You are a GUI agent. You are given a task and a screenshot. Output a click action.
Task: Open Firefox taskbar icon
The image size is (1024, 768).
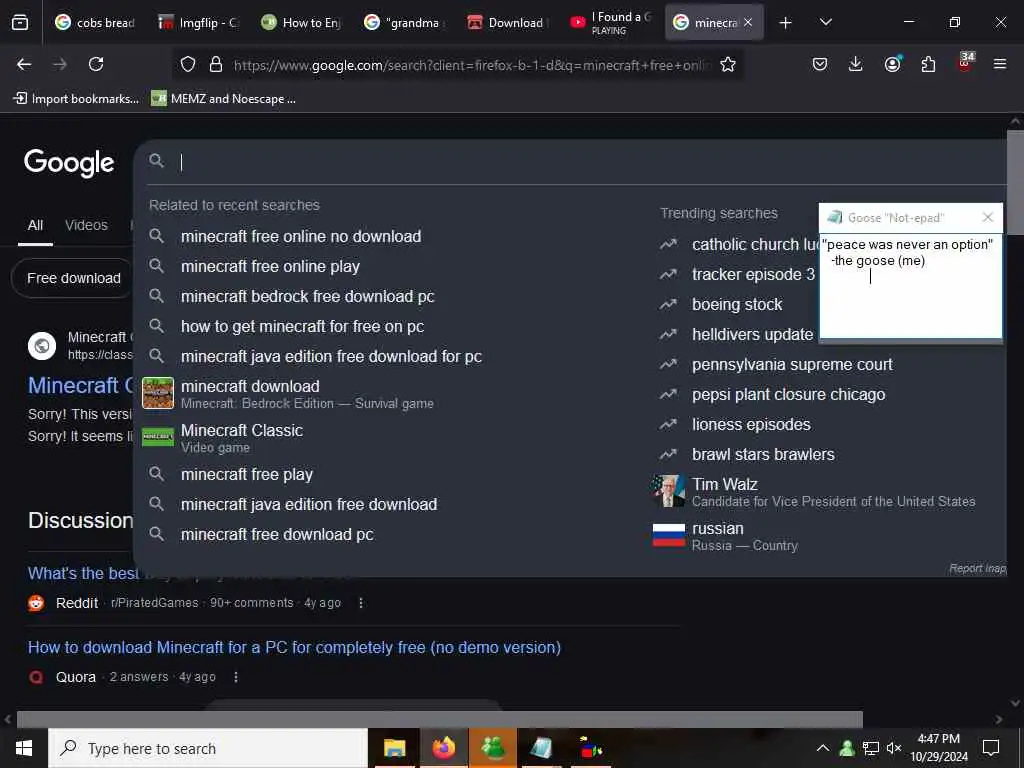(443, 748)
